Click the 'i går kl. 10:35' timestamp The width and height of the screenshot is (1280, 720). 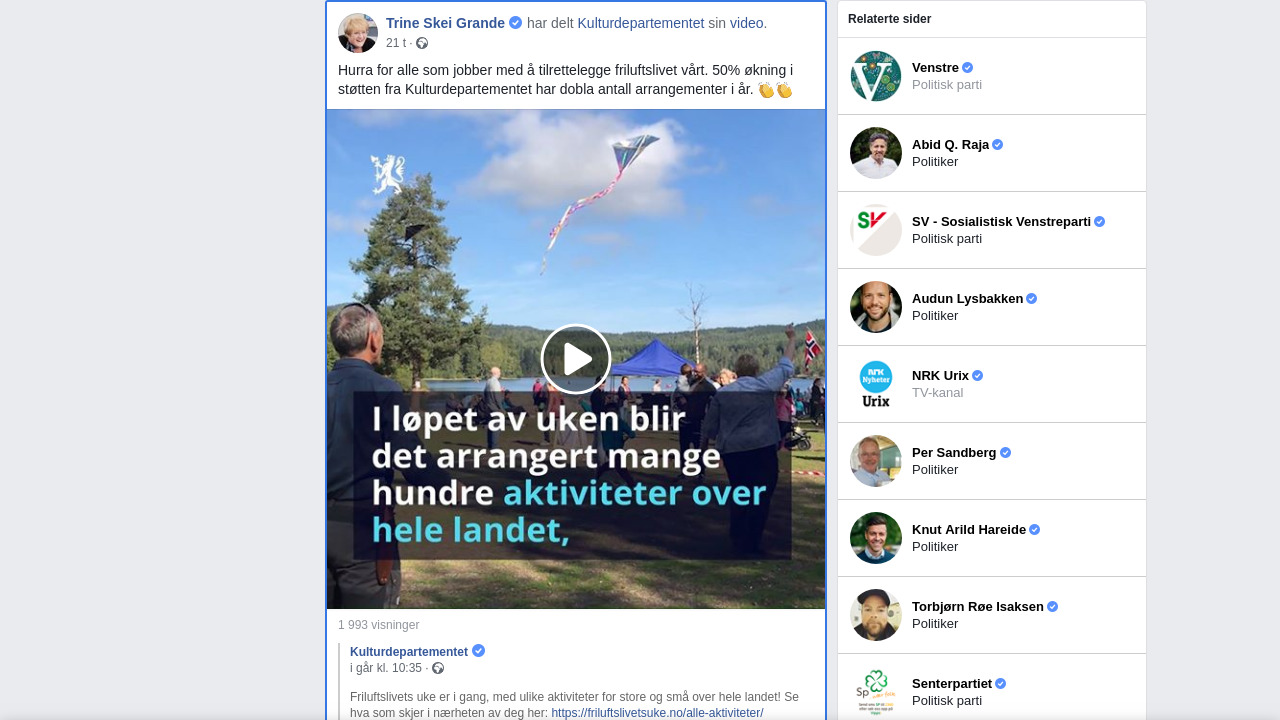[386, 668]
